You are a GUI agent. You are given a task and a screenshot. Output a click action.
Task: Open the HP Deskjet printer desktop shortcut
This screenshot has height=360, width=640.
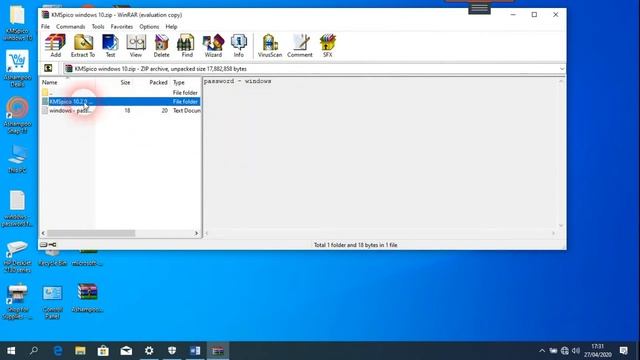coord(18,256)
